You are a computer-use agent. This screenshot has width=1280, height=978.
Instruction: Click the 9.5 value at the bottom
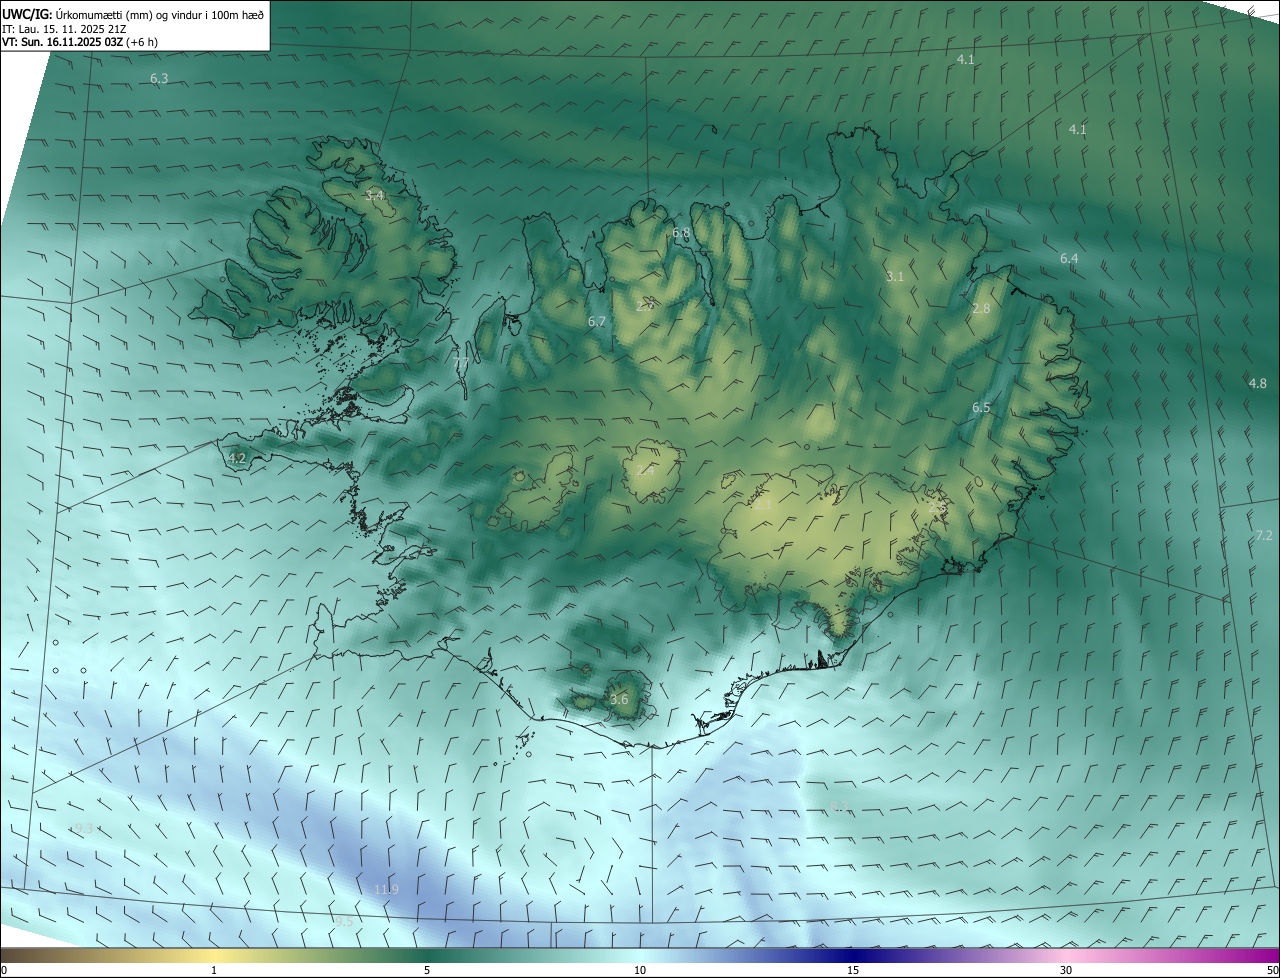344,921
